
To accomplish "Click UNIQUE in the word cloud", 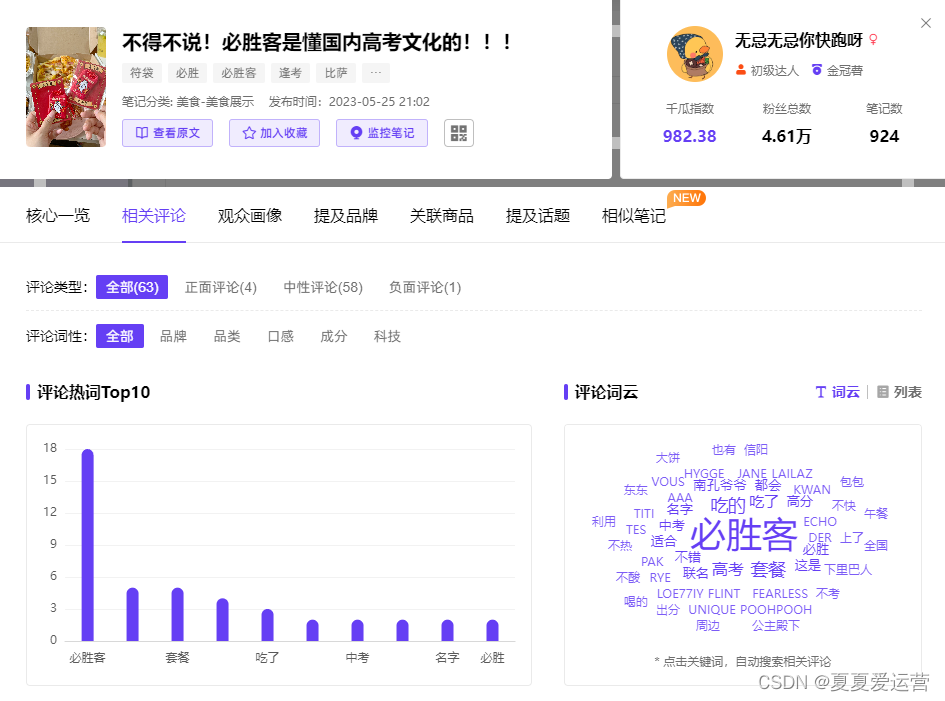I will point(712,610).
